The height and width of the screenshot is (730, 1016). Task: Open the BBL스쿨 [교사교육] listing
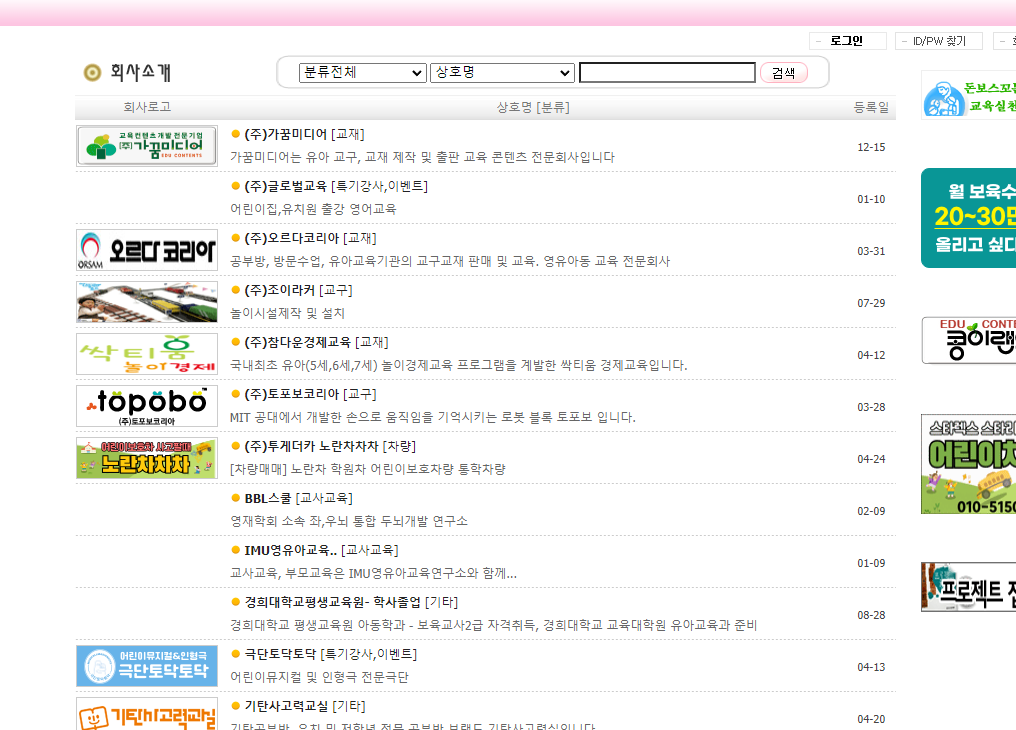tap(298, 498)
